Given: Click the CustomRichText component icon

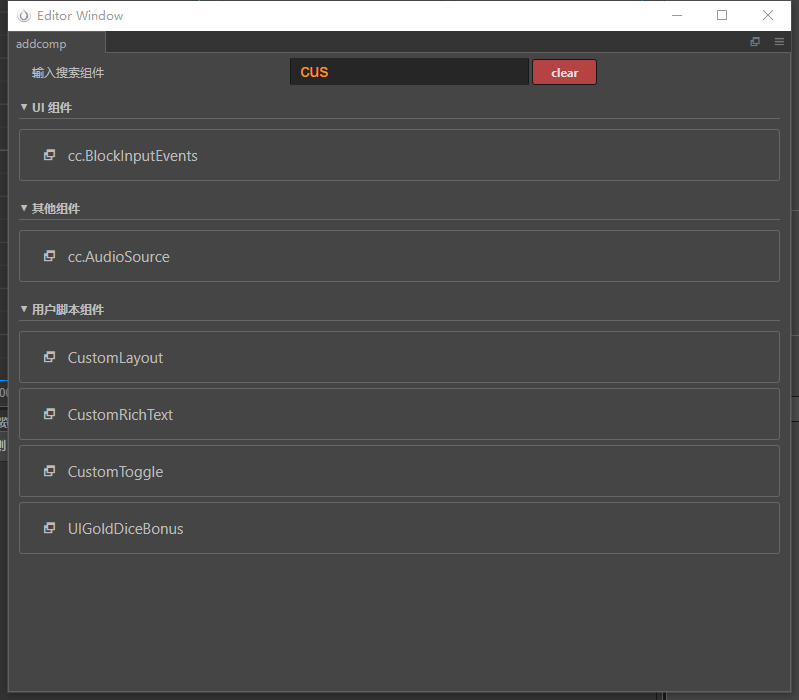Looking at the screenshot, I should (x=49, y=414).
